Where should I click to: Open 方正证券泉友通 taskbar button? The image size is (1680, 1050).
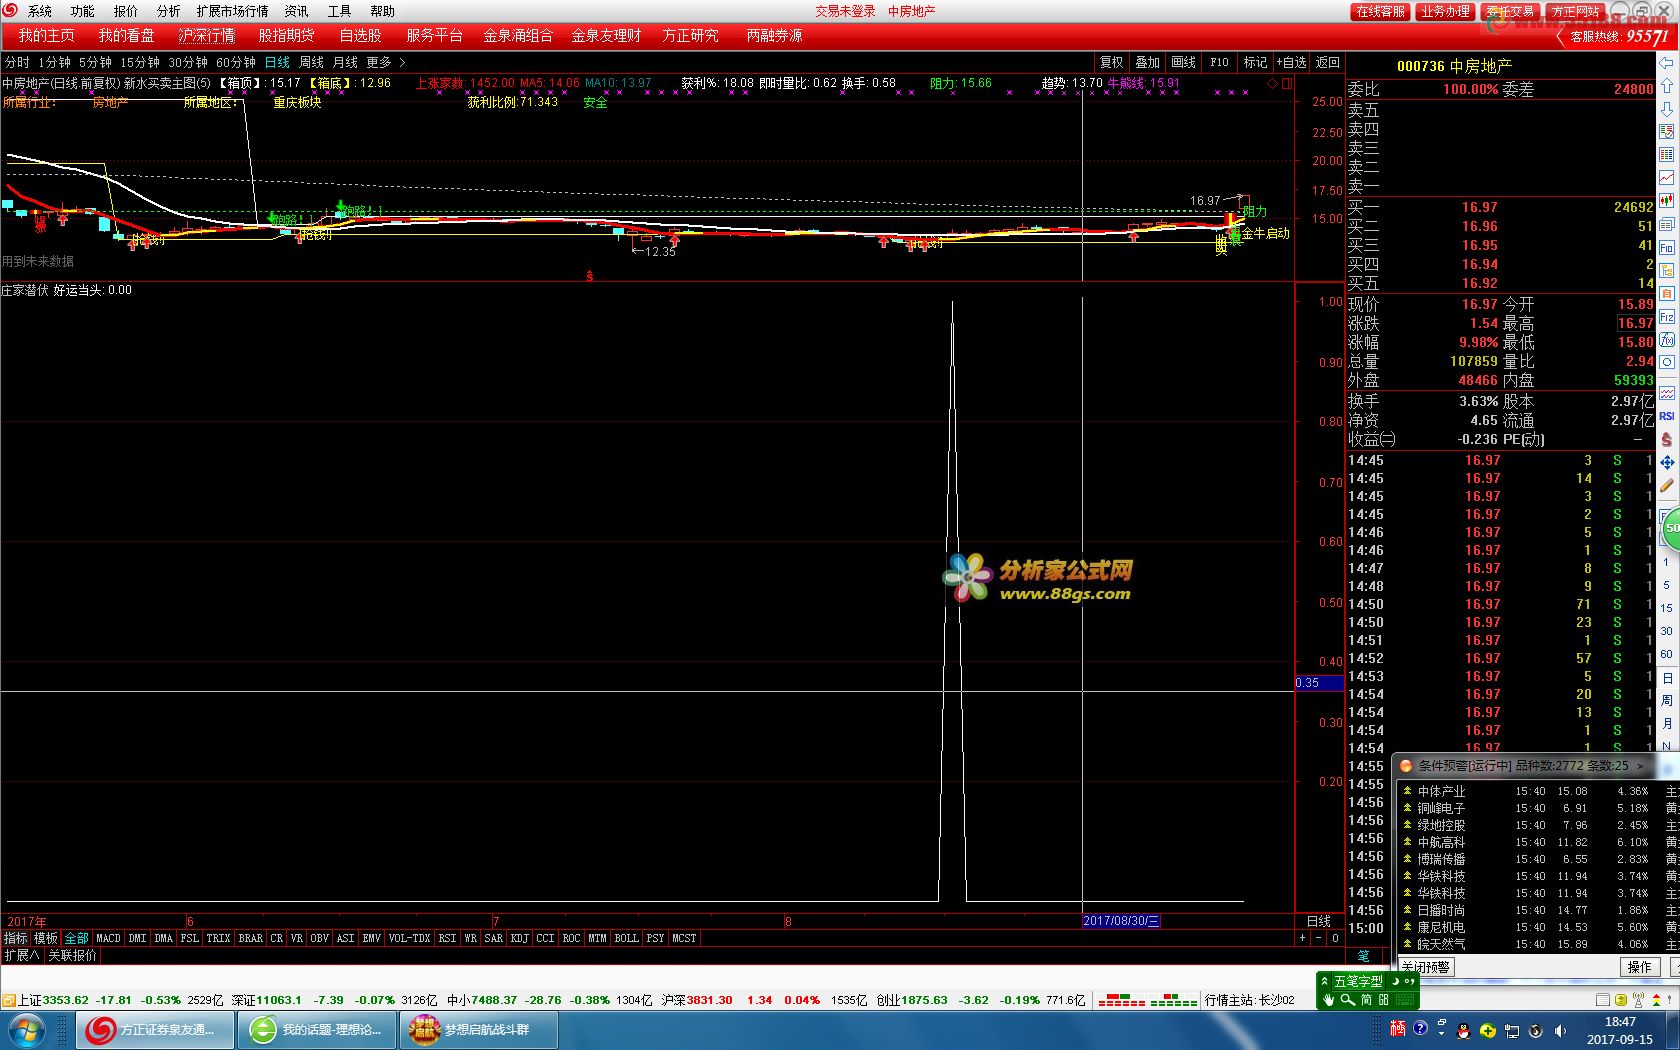[155, 1030]
